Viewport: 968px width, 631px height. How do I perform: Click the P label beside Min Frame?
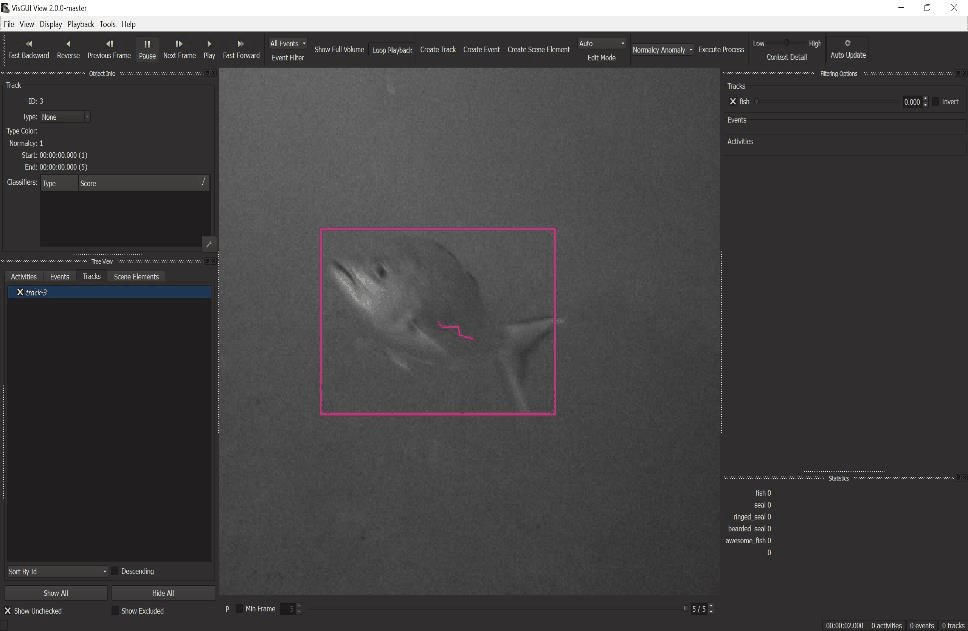point(227,609)
